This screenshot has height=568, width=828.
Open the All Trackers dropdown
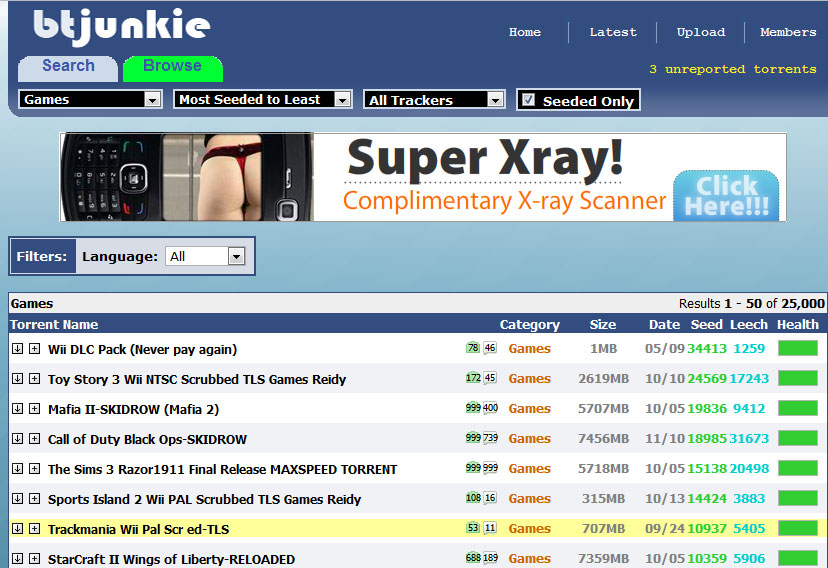434,100
